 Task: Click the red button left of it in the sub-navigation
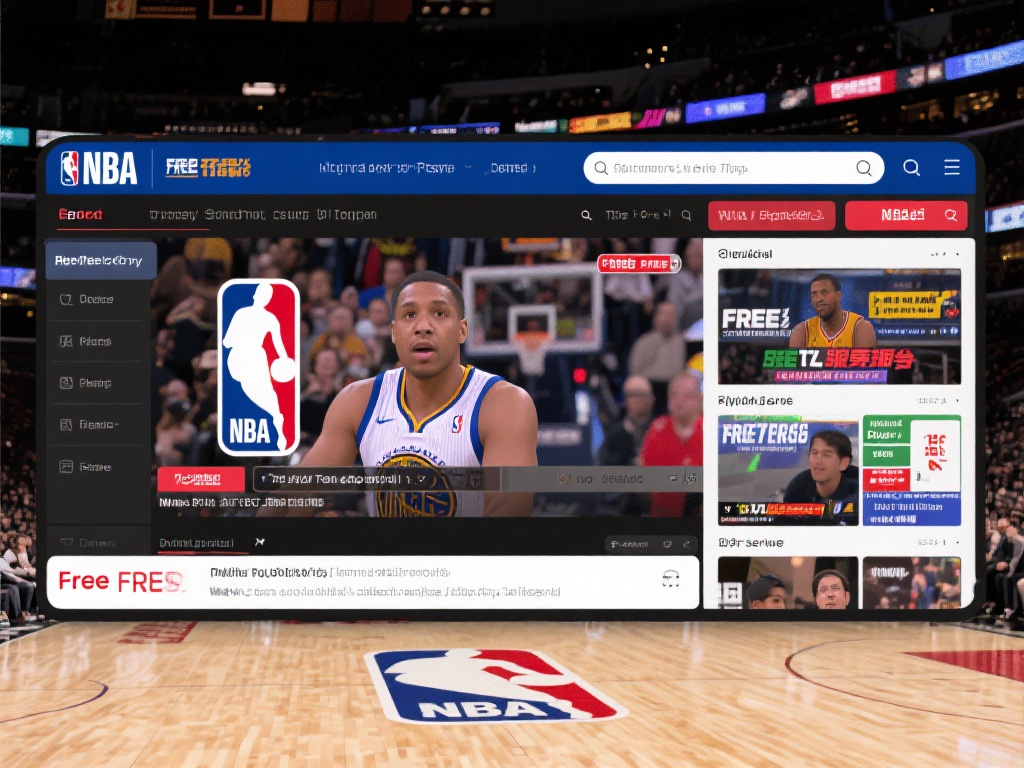click(771, 215)
